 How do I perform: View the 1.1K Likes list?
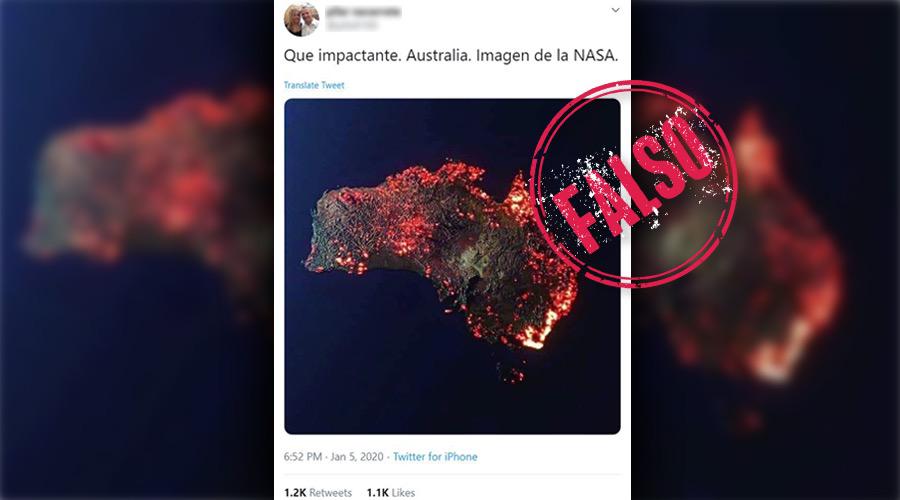pos(391,493)
